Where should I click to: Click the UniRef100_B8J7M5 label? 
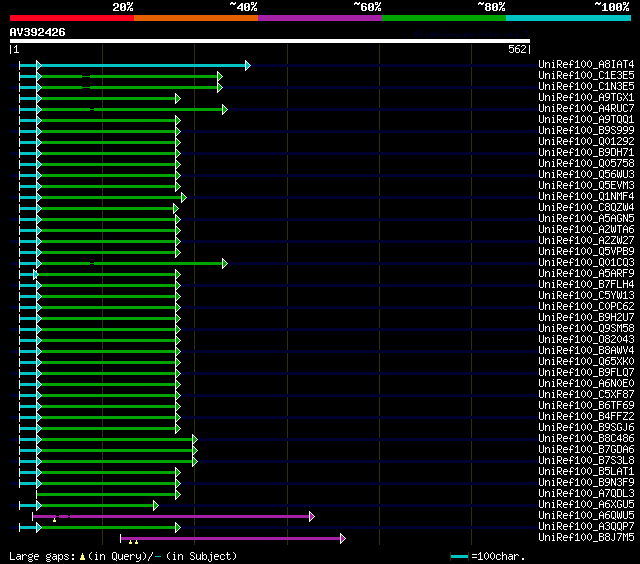coord(586,538)
